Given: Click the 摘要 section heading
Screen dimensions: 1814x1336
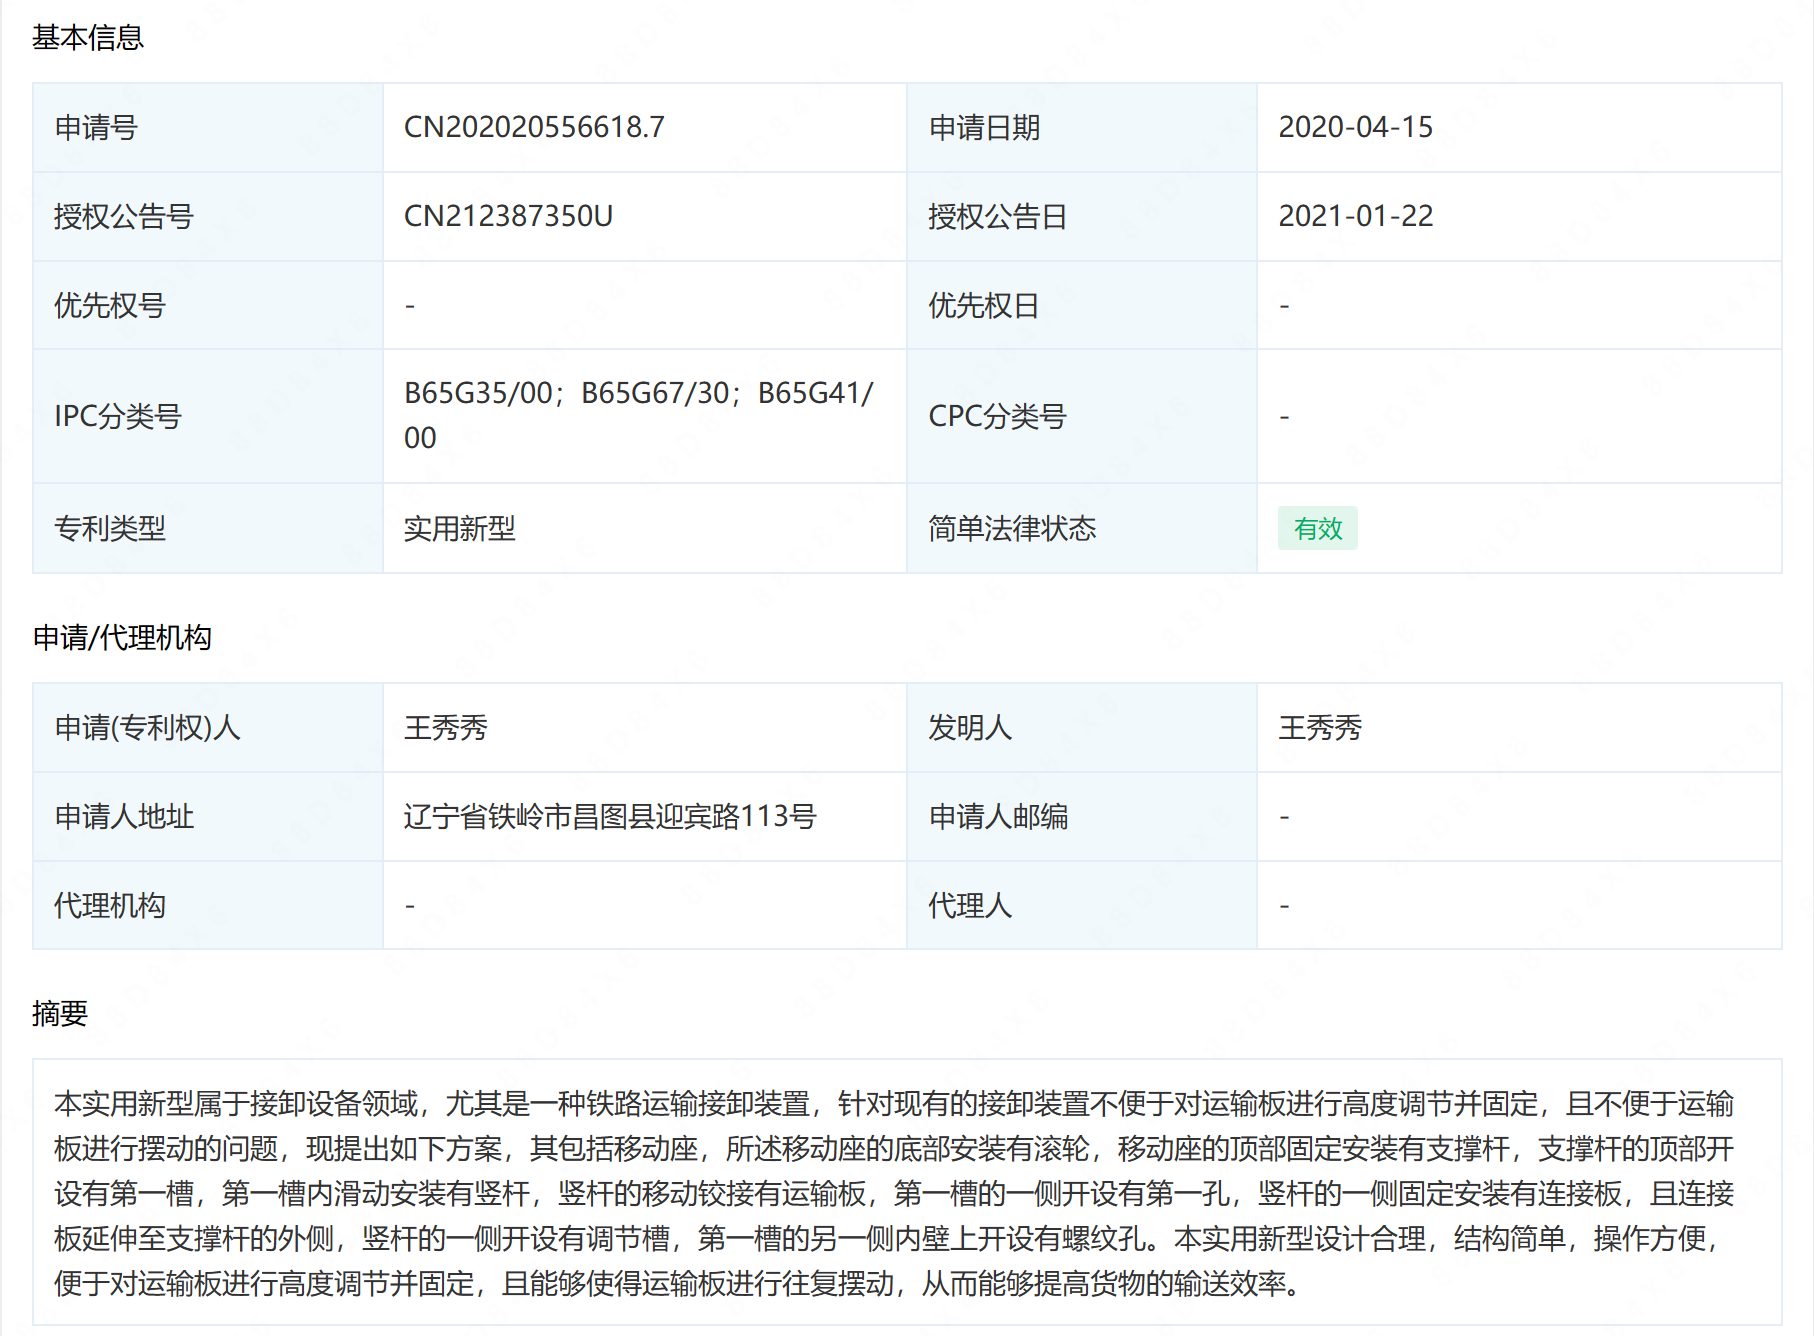Looking at the screenshot, I should pos(60,1013).
